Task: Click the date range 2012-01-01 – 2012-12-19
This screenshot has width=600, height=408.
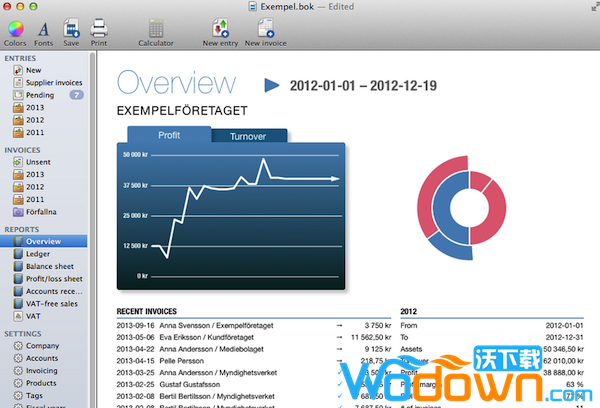Action: 363,86
